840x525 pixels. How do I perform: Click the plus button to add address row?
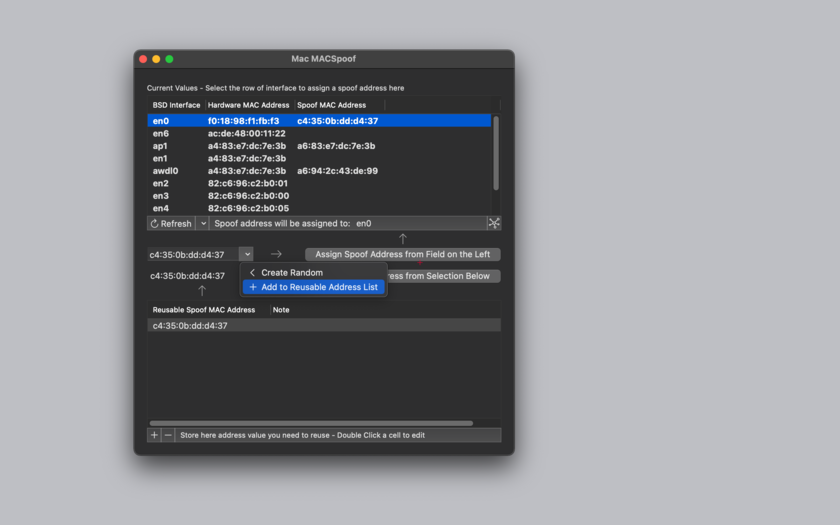[154, 435]
